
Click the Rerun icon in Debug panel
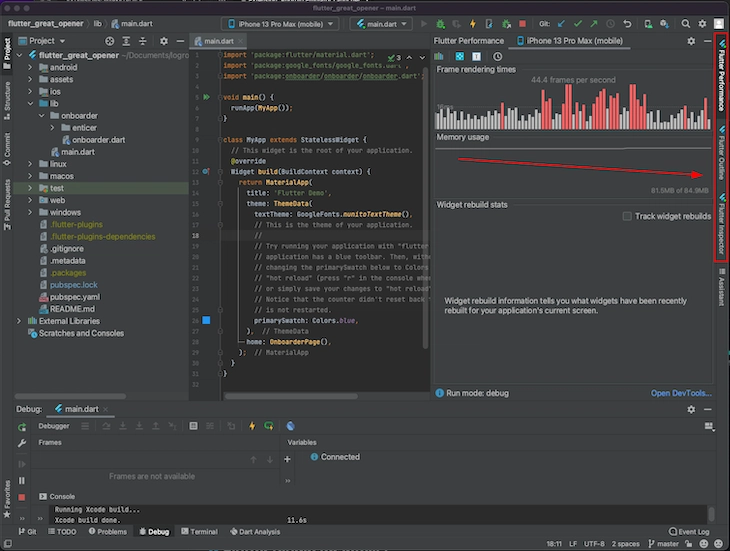point(21,427)
